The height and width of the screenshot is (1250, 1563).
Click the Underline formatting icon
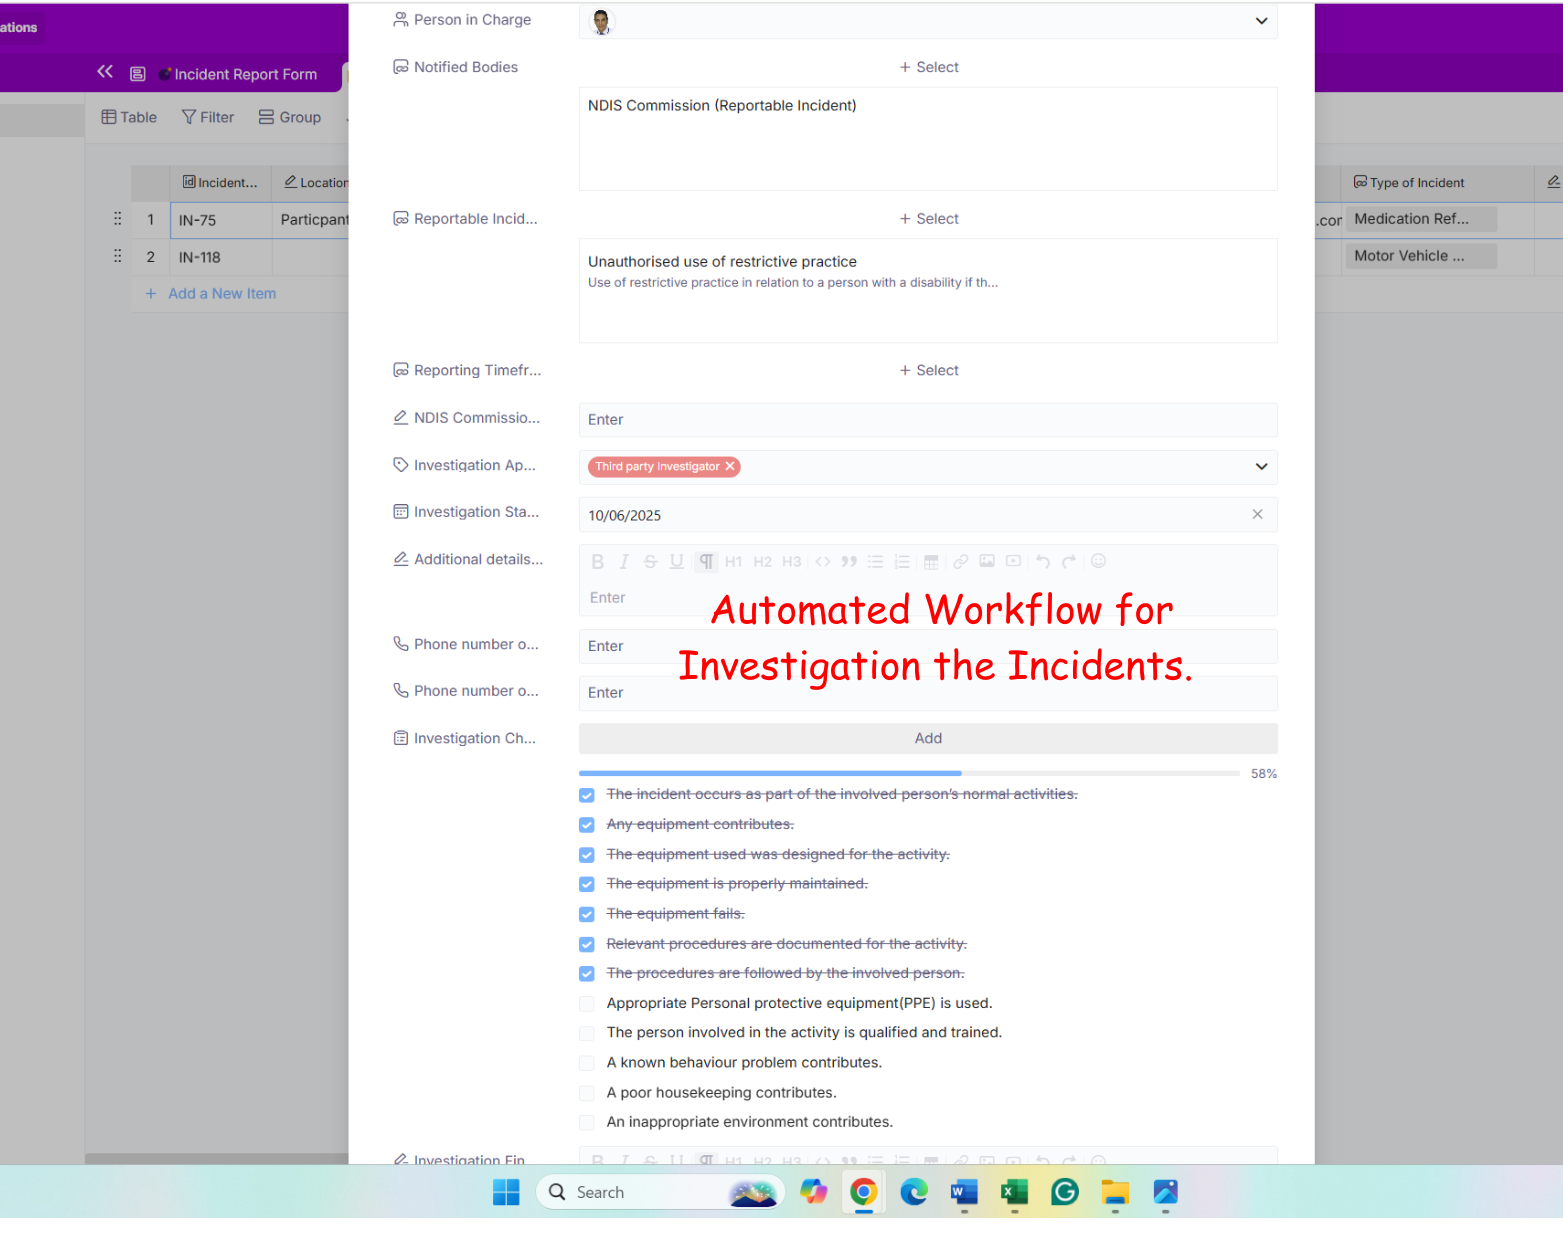677,562
